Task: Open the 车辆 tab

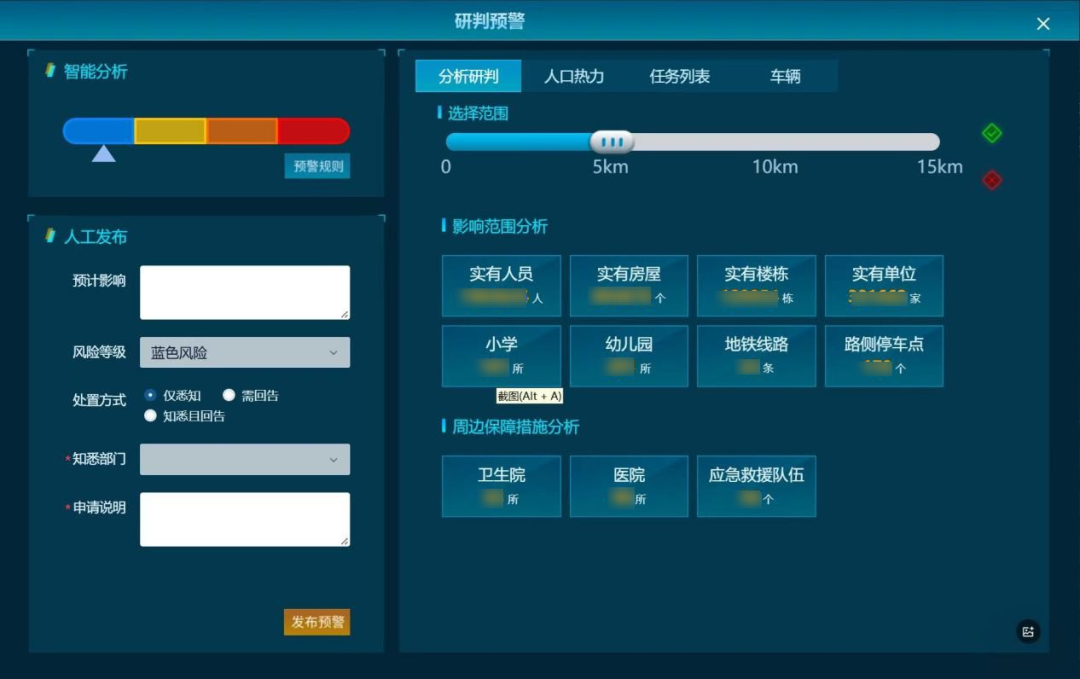Action: pyautogui.click(x=785, y=76)
